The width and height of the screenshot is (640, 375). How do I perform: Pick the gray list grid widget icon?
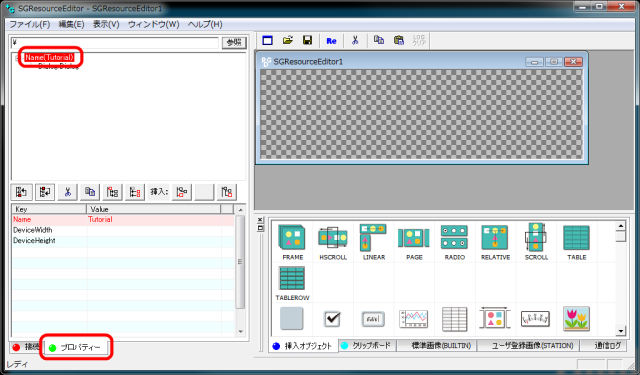point(454,319)
